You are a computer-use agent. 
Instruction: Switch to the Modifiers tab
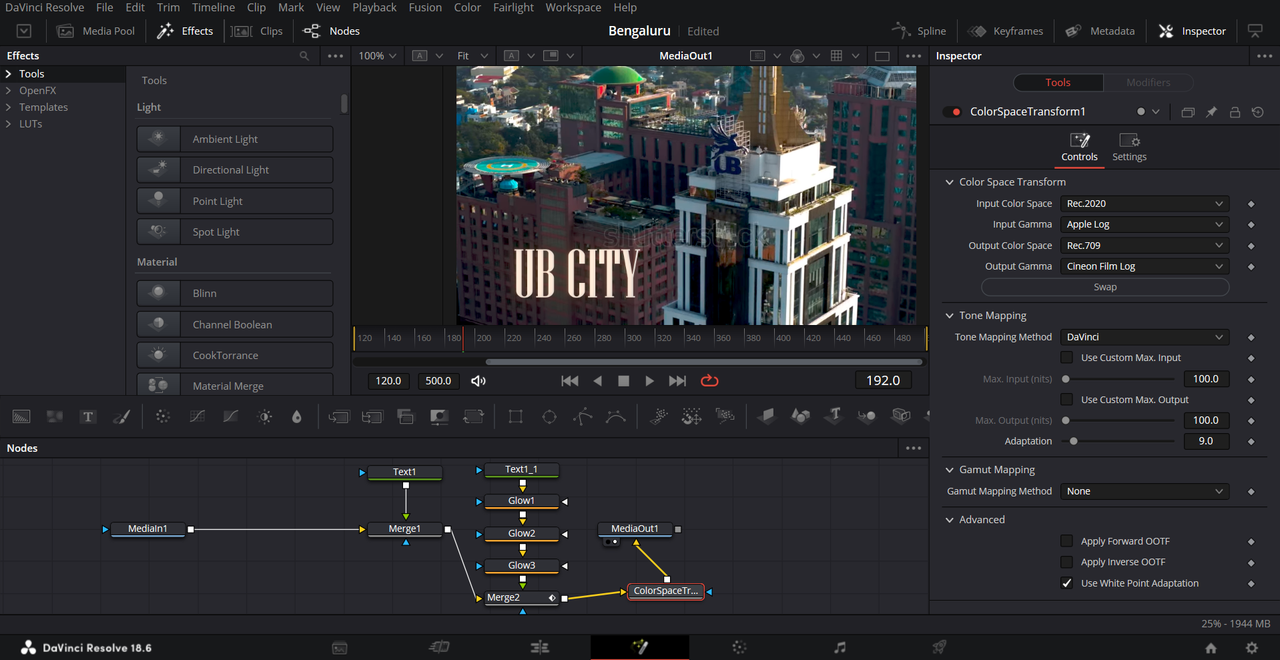pos(1148,83)
